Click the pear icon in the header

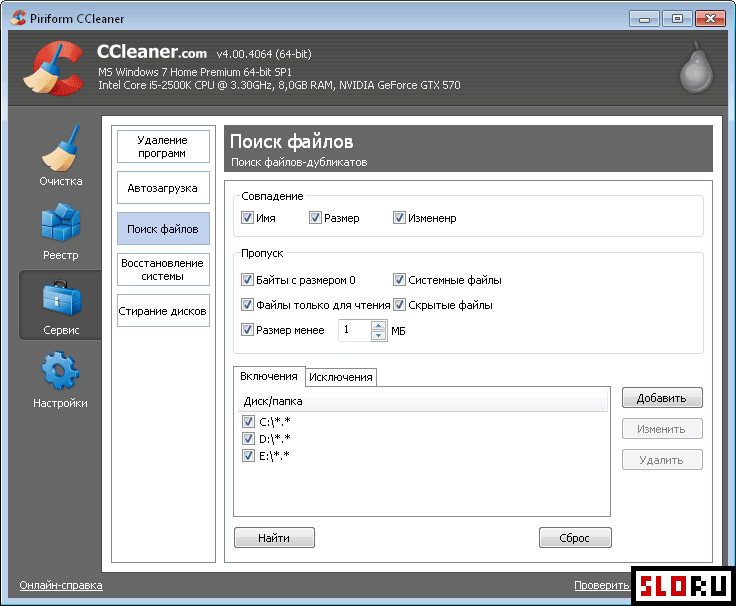(x=696, y=68)
